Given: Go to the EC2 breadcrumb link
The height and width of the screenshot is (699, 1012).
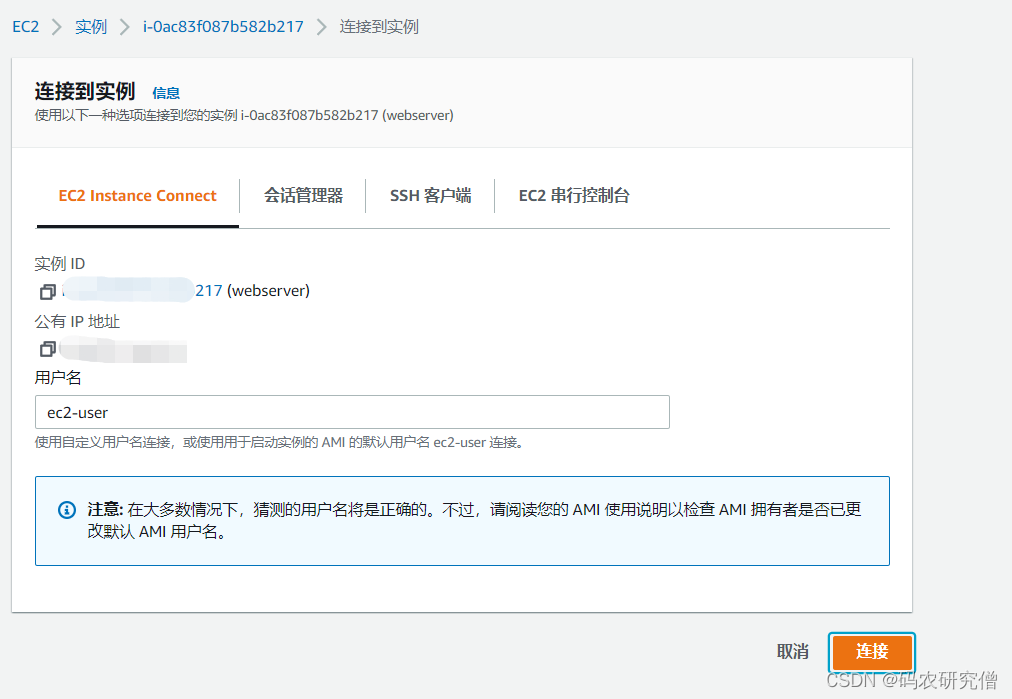Looking at the screenshot, I should [x=25, y=27].
